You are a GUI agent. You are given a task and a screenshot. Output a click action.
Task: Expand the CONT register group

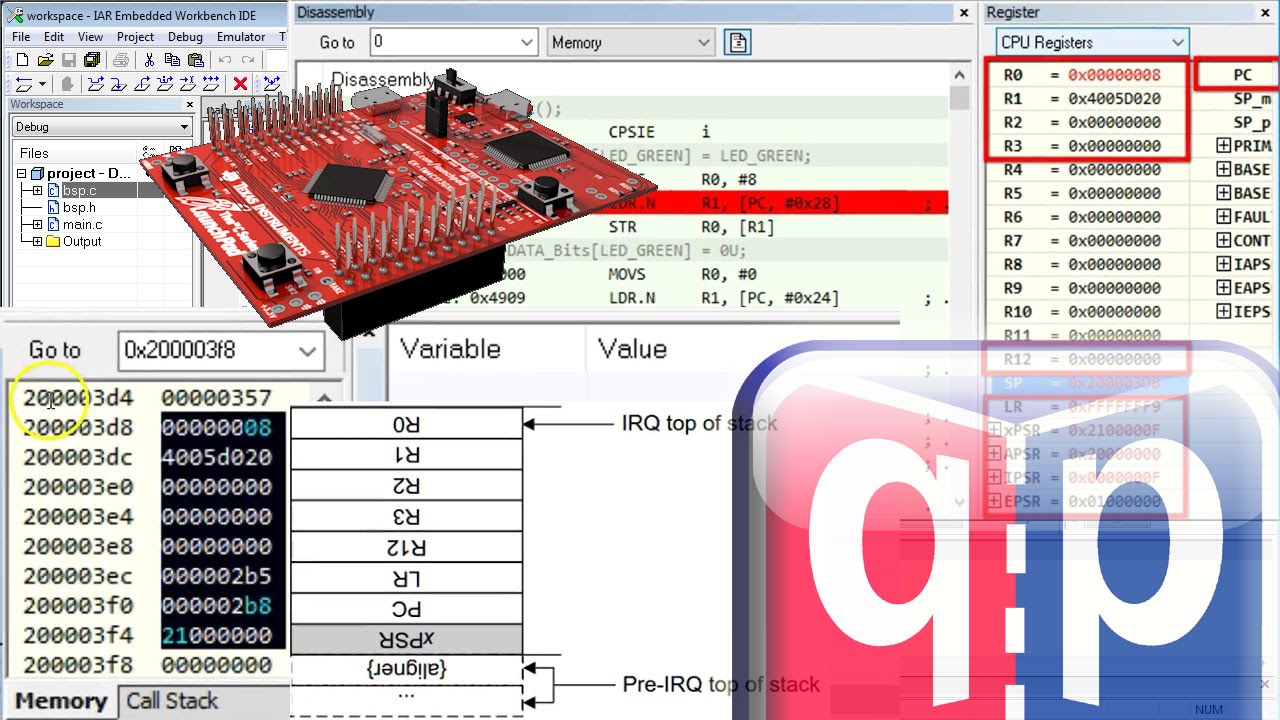point(1223,241)
